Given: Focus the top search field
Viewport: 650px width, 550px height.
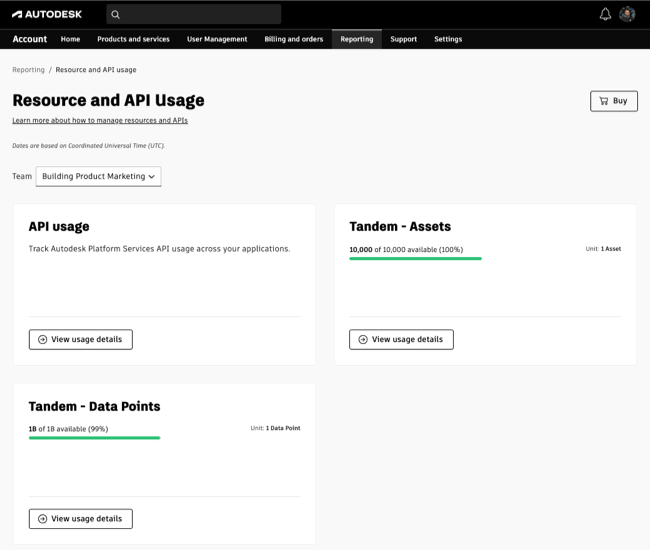Looking at the screenshot, I should (x=194, y=15).
